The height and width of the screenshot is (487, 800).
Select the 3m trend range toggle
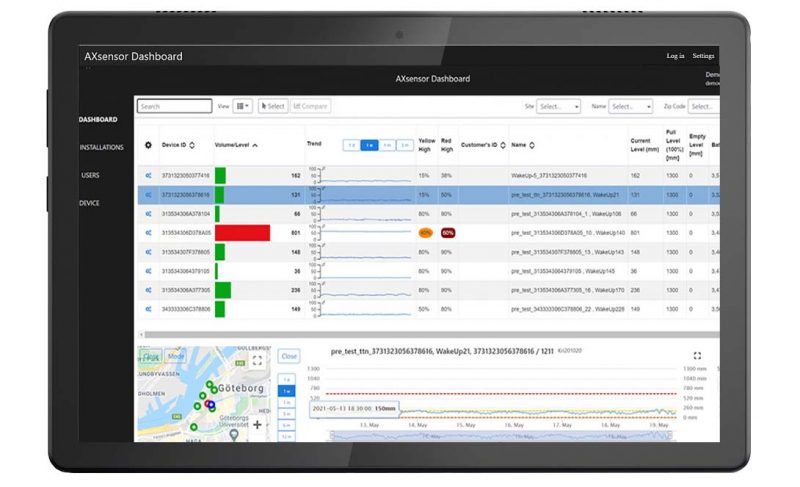[x=405, y=145]
